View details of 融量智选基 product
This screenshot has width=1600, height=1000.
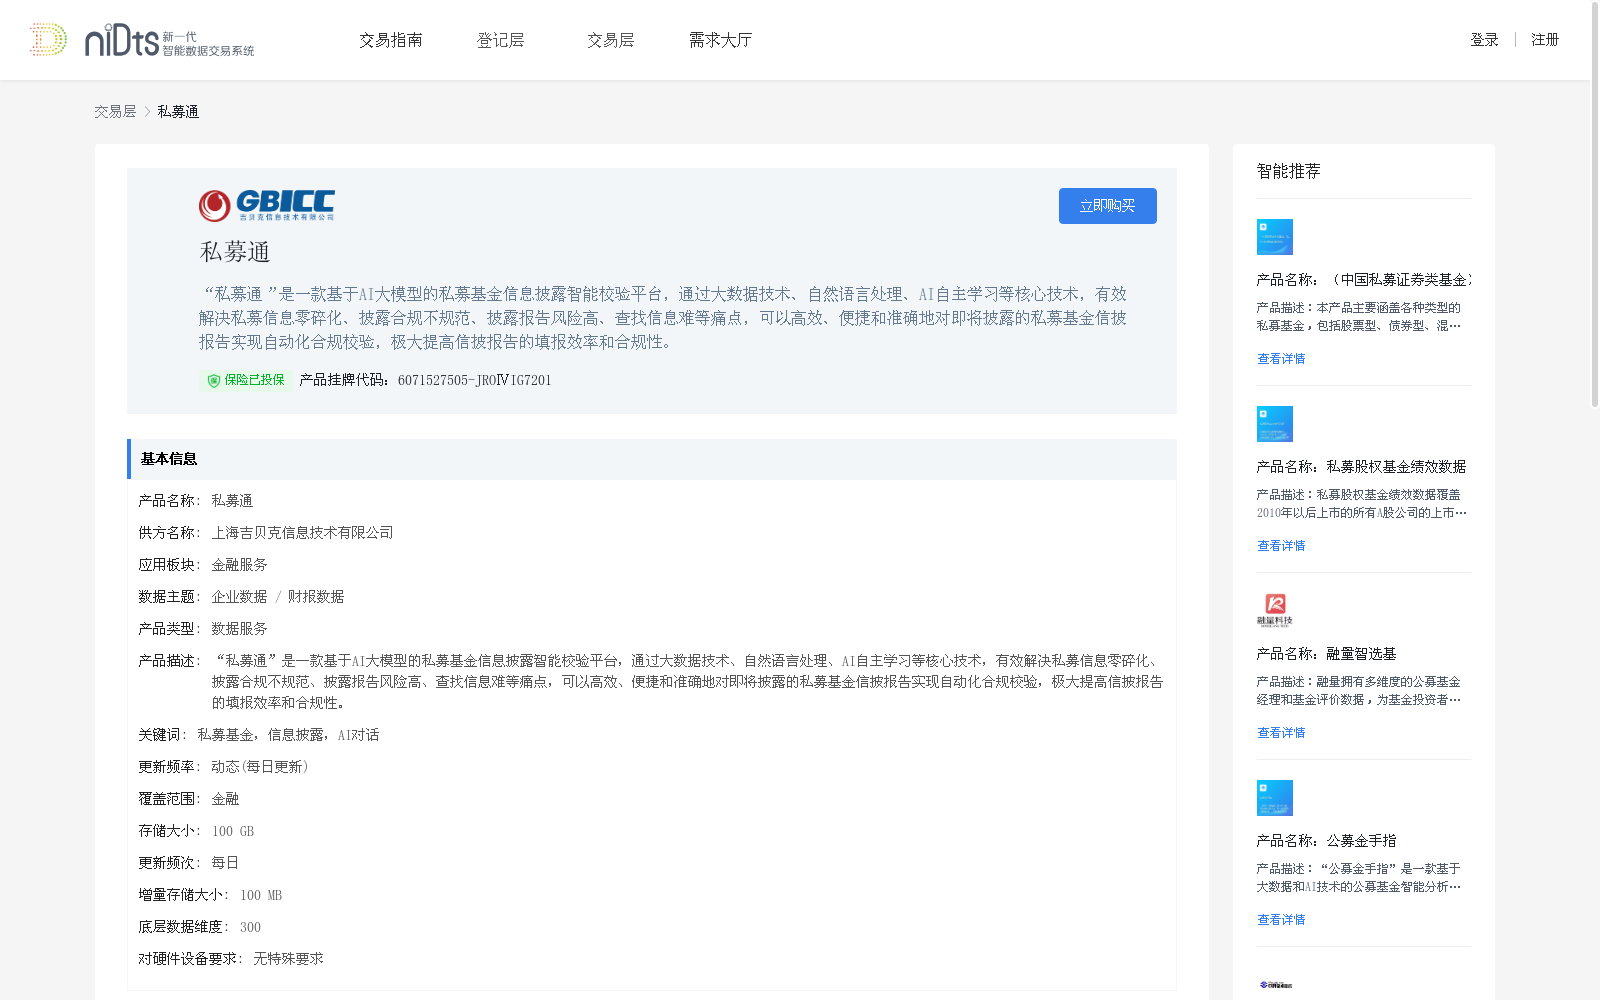[x=1281, y=733]
